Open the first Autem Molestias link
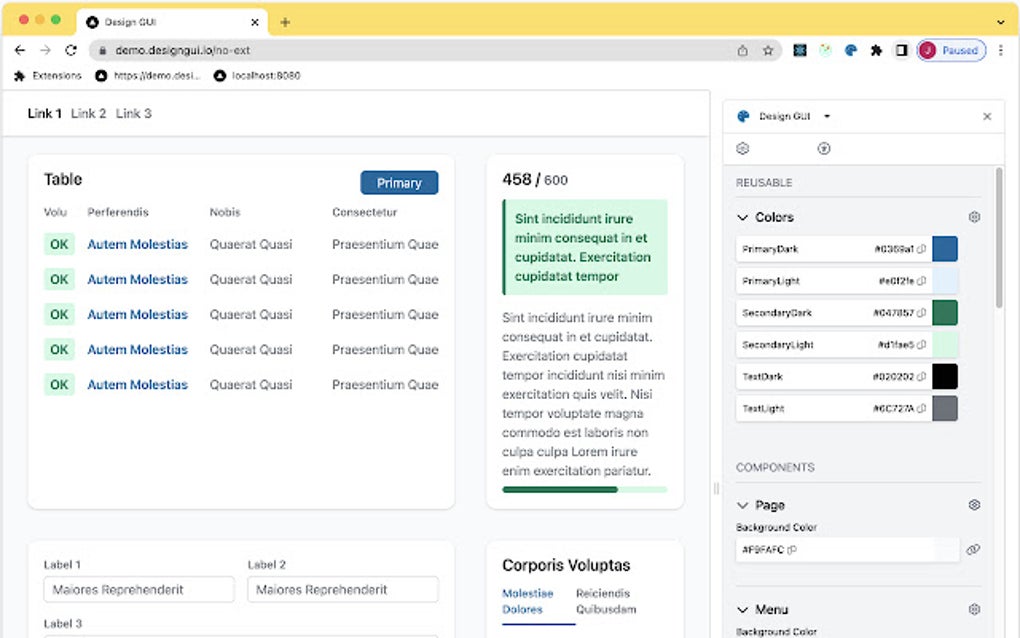 137,244
